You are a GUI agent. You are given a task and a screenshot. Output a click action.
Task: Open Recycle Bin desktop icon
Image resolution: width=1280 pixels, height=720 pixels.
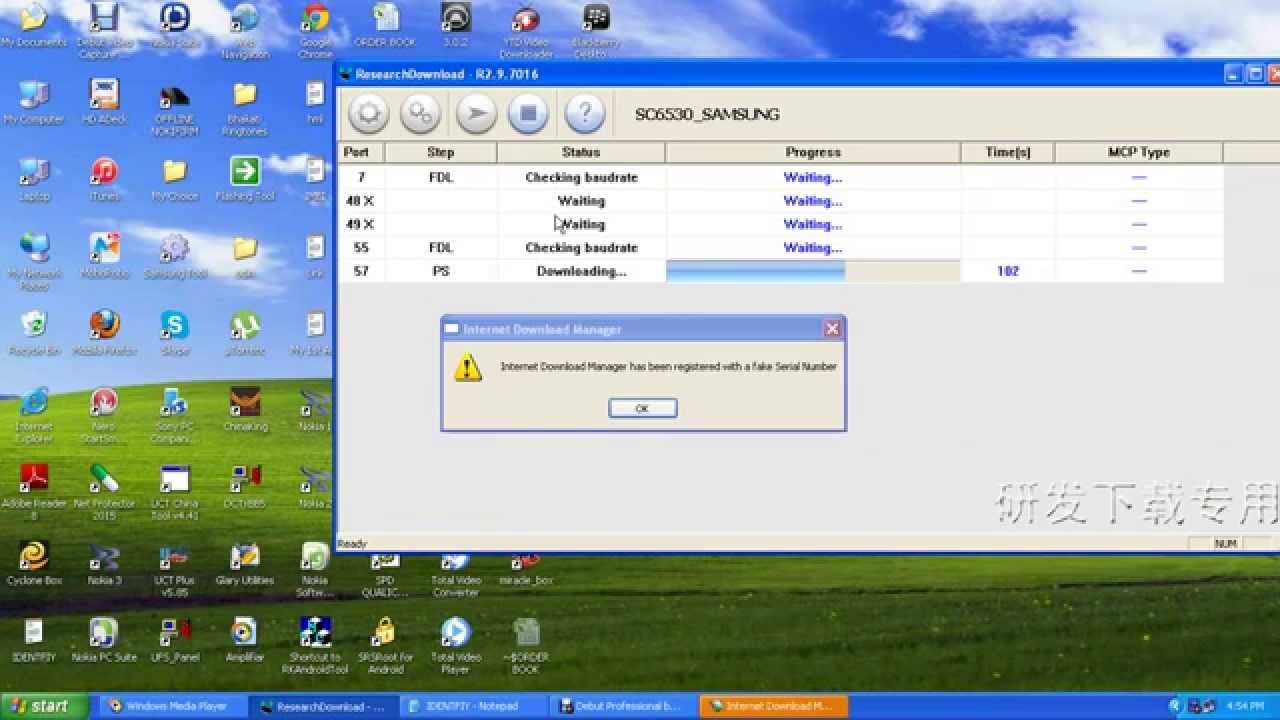pos(34,333)
